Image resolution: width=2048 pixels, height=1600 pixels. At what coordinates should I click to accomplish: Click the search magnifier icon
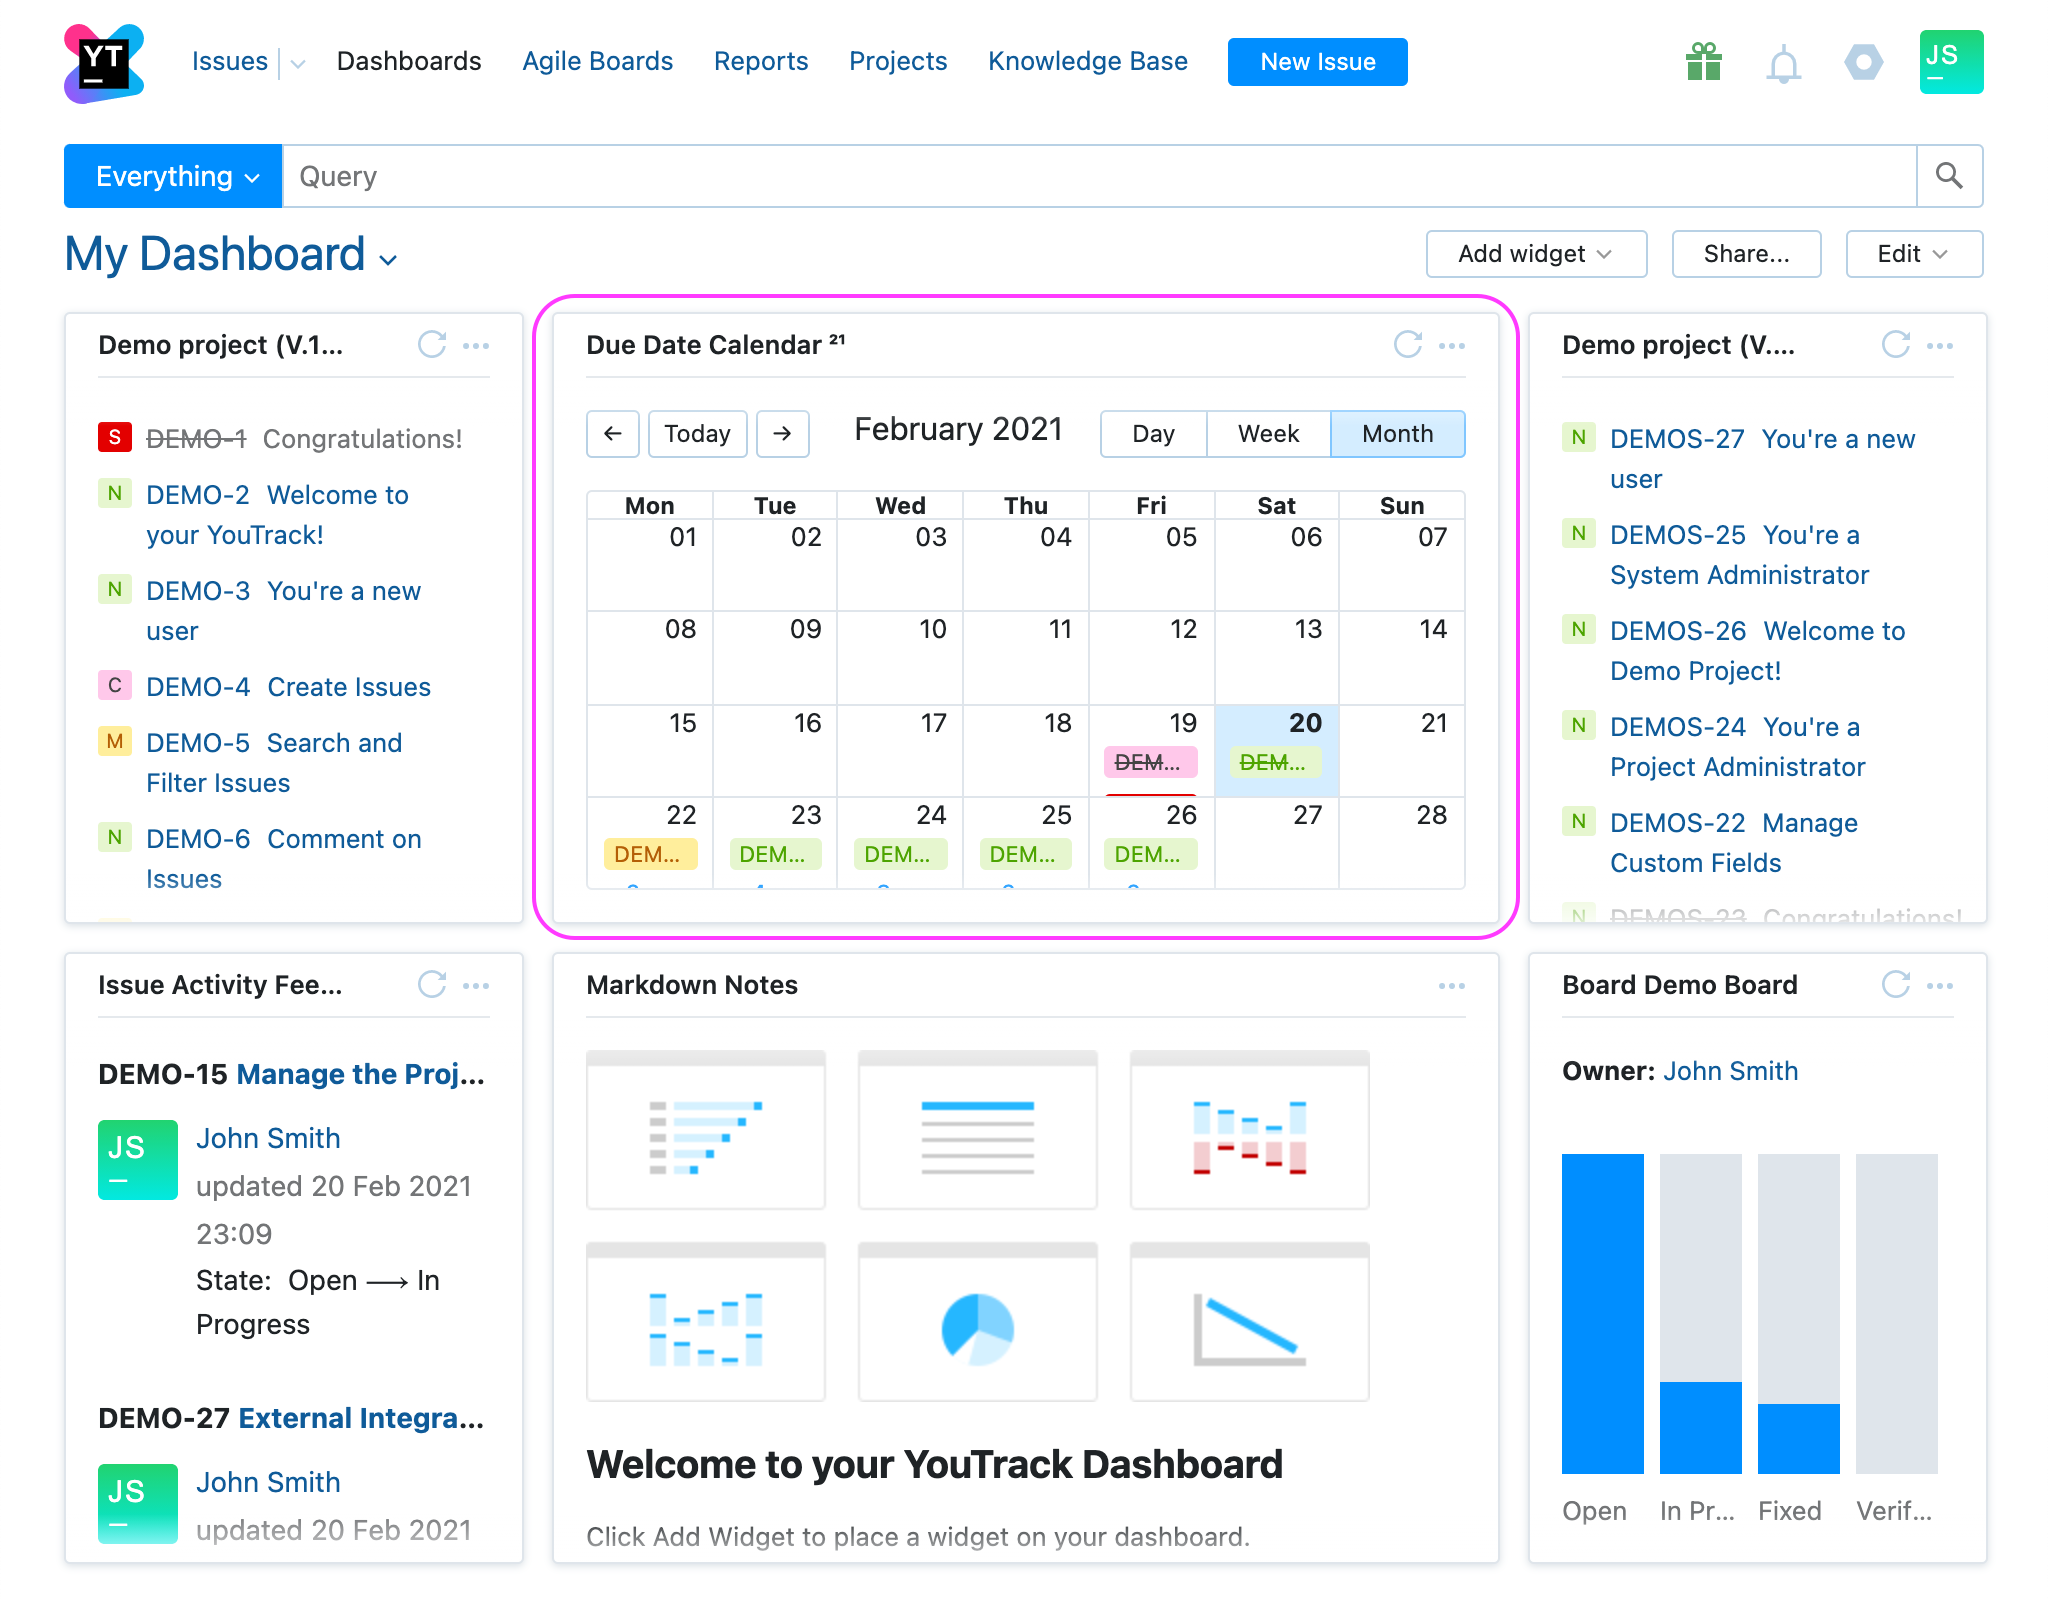(1948, 176)
